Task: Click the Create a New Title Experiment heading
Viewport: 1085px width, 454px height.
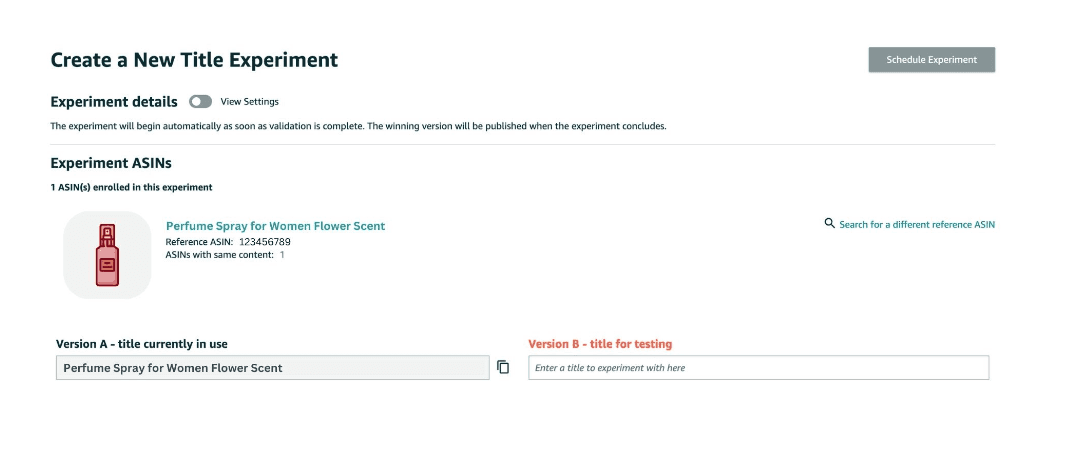Action: (x=194, y=60)
